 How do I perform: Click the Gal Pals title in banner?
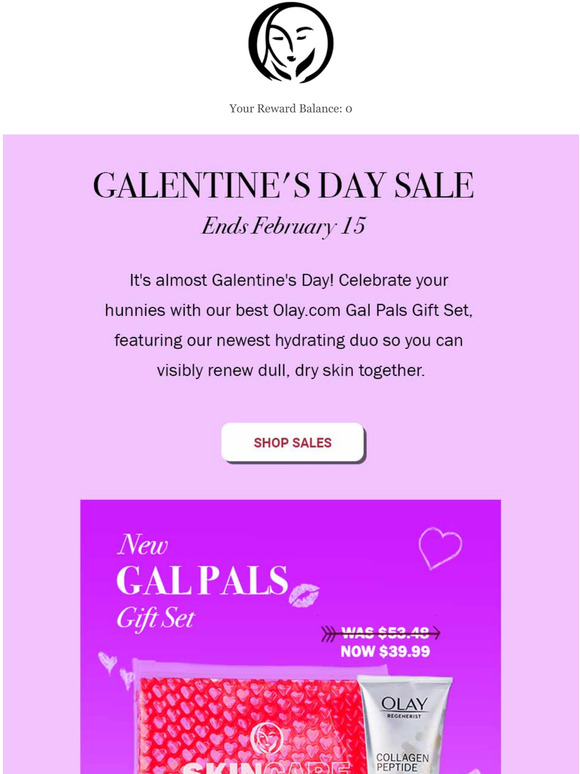202,580
